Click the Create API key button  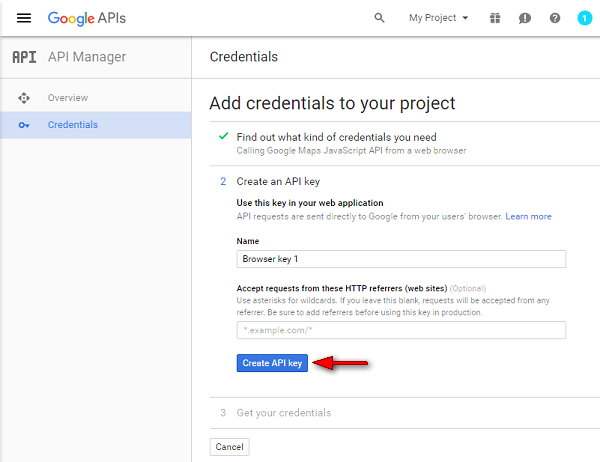(272, 363)
